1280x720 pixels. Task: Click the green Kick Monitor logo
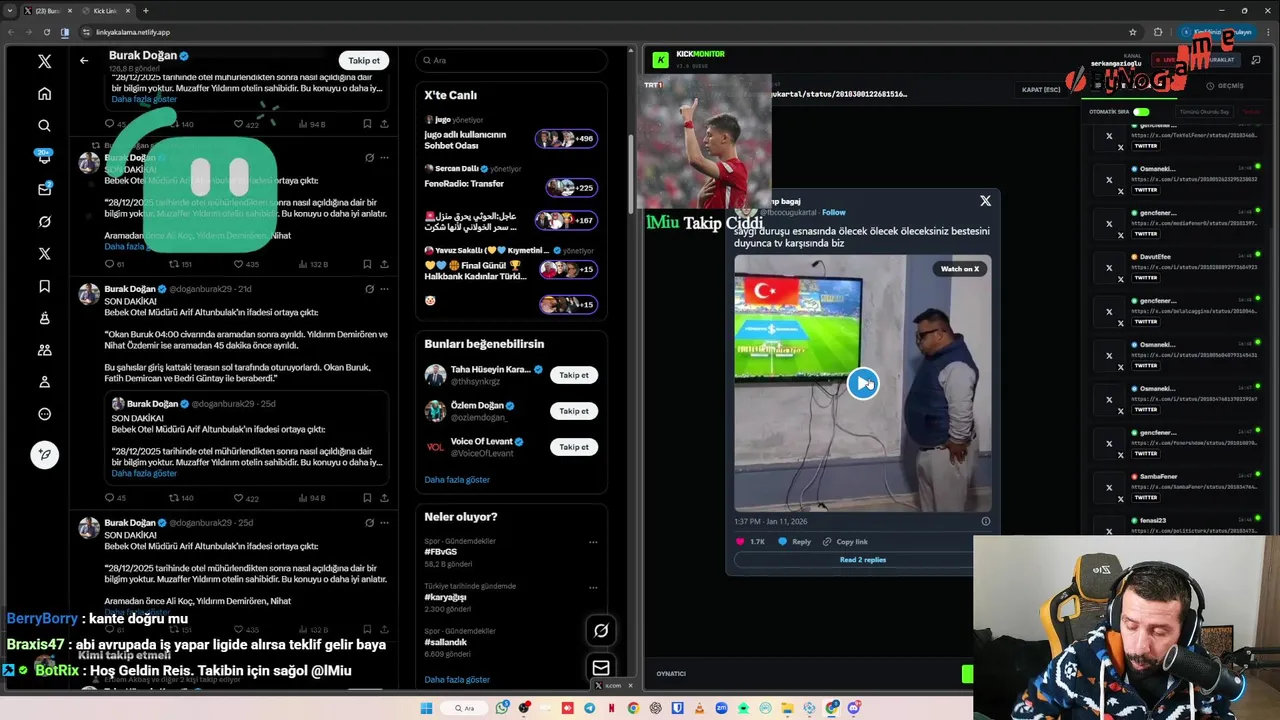point(660,60)
